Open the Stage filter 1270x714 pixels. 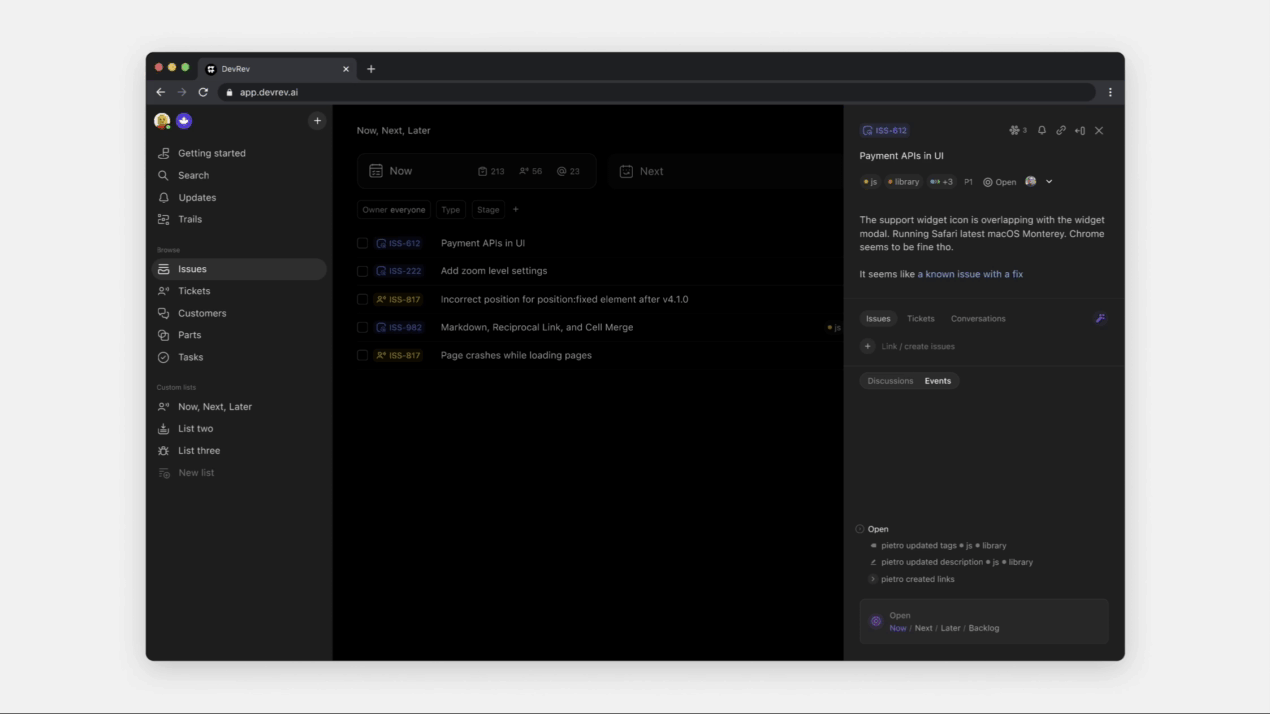488,210
